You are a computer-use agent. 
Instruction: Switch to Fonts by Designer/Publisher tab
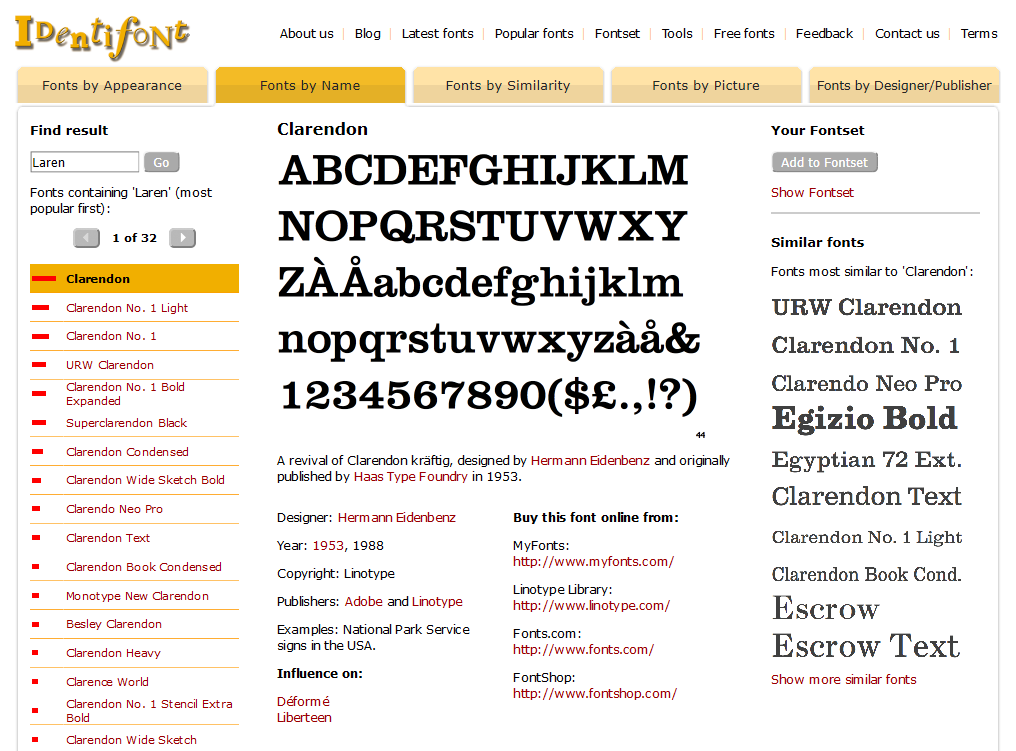coord(904,86)
